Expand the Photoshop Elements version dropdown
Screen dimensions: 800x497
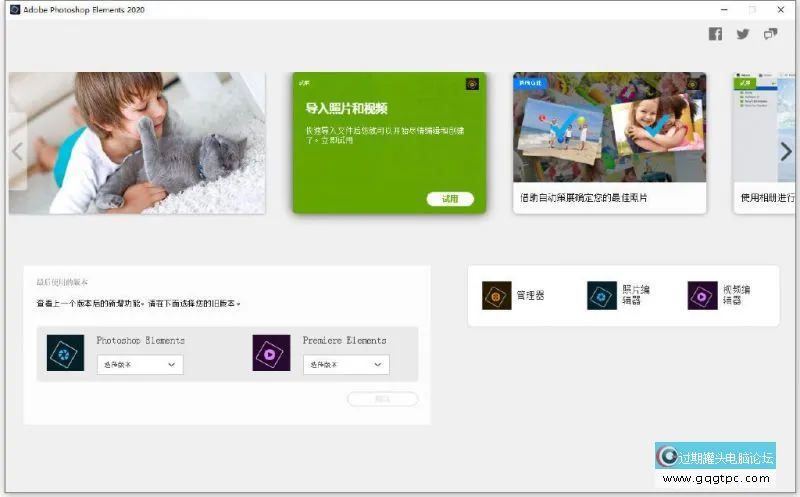pos(140,365)
